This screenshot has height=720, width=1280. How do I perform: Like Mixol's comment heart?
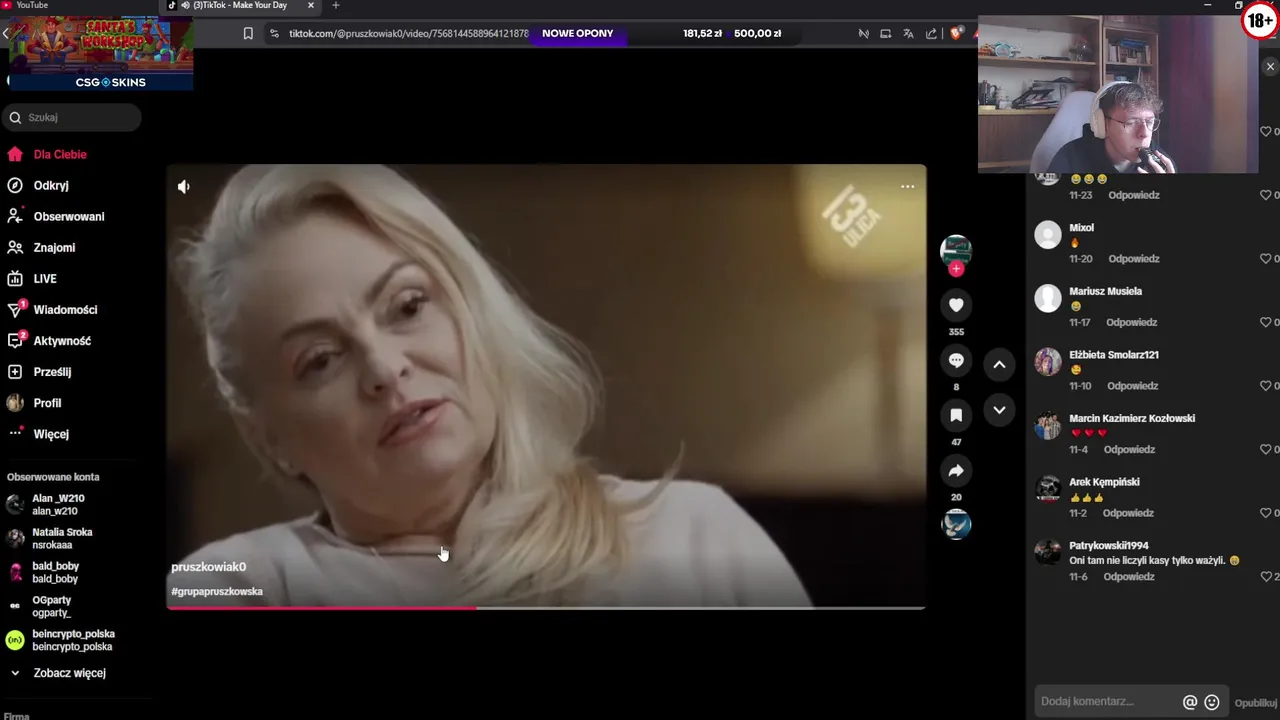tap(1266, 259)
